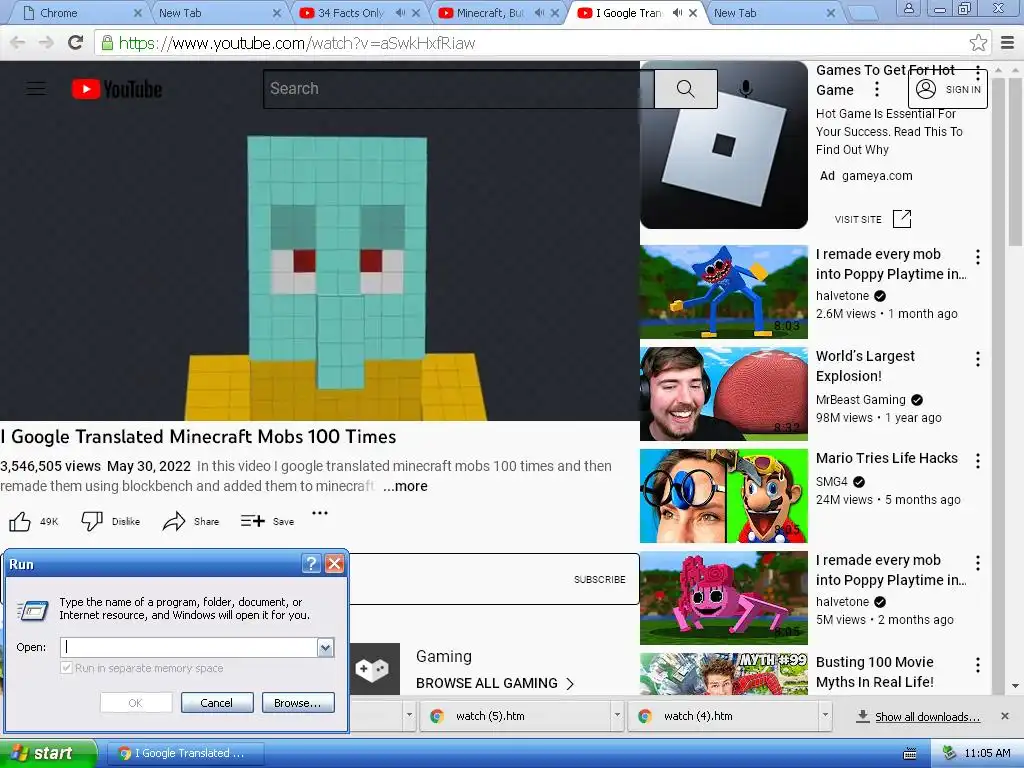Image resolution: width=1024 pixels, height=768 pixels.
Task: Activate voice search microphone
Action: coord(745,89)
